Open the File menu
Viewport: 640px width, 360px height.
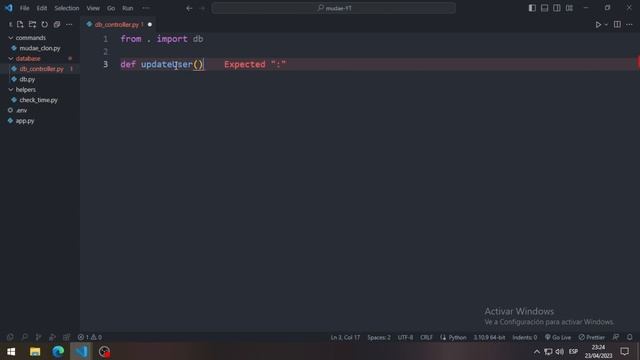[24, 8]
